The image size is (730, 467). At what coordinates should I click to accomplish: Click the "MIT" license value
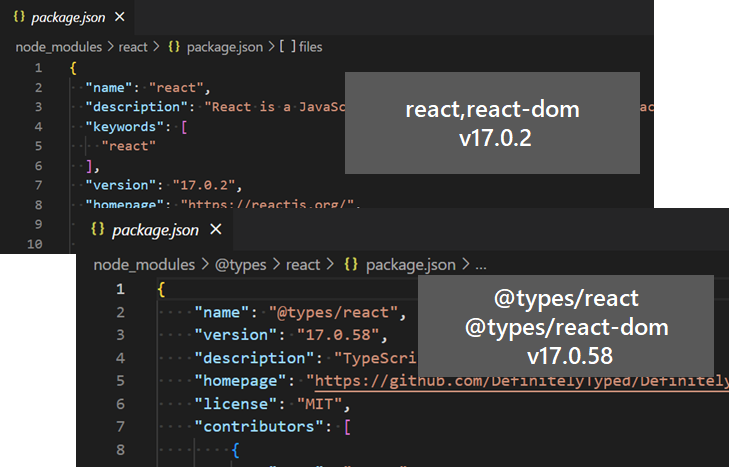coord(320,404)
